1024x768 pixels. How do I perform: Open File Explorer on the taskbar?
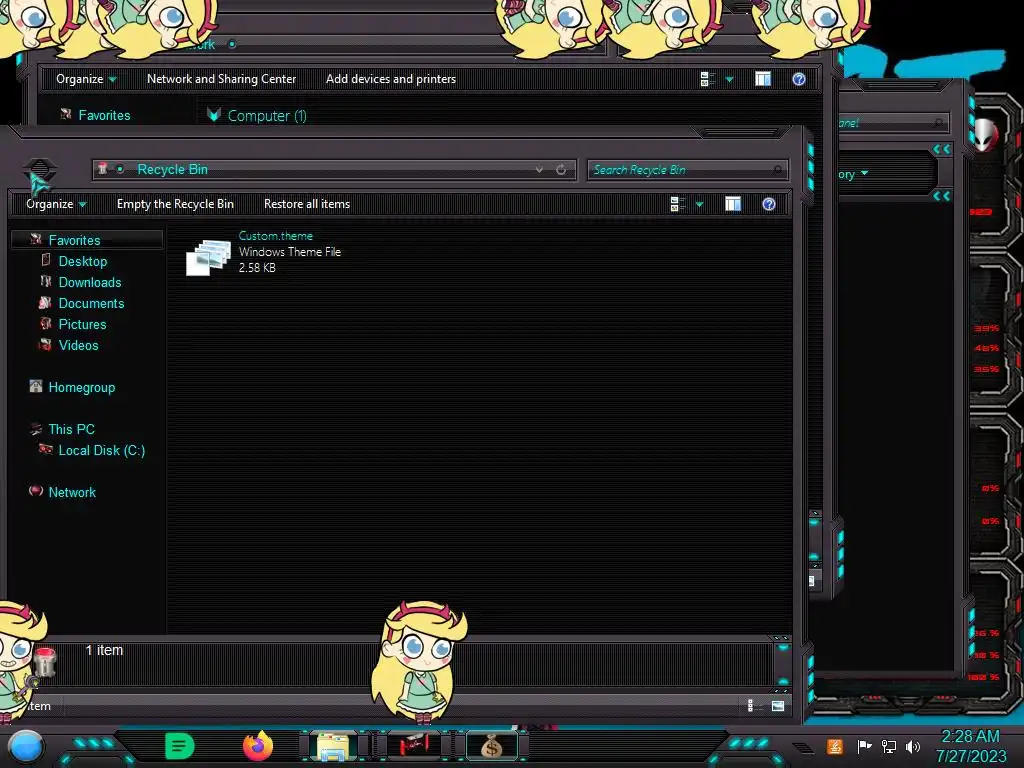tap(333, 746)
